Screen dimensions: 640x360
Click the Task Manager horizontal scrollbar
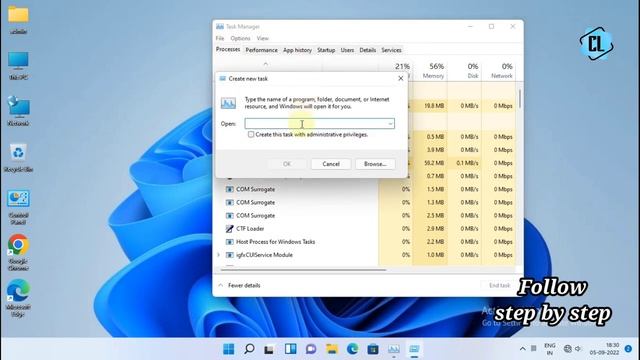[x=303, y=269]
